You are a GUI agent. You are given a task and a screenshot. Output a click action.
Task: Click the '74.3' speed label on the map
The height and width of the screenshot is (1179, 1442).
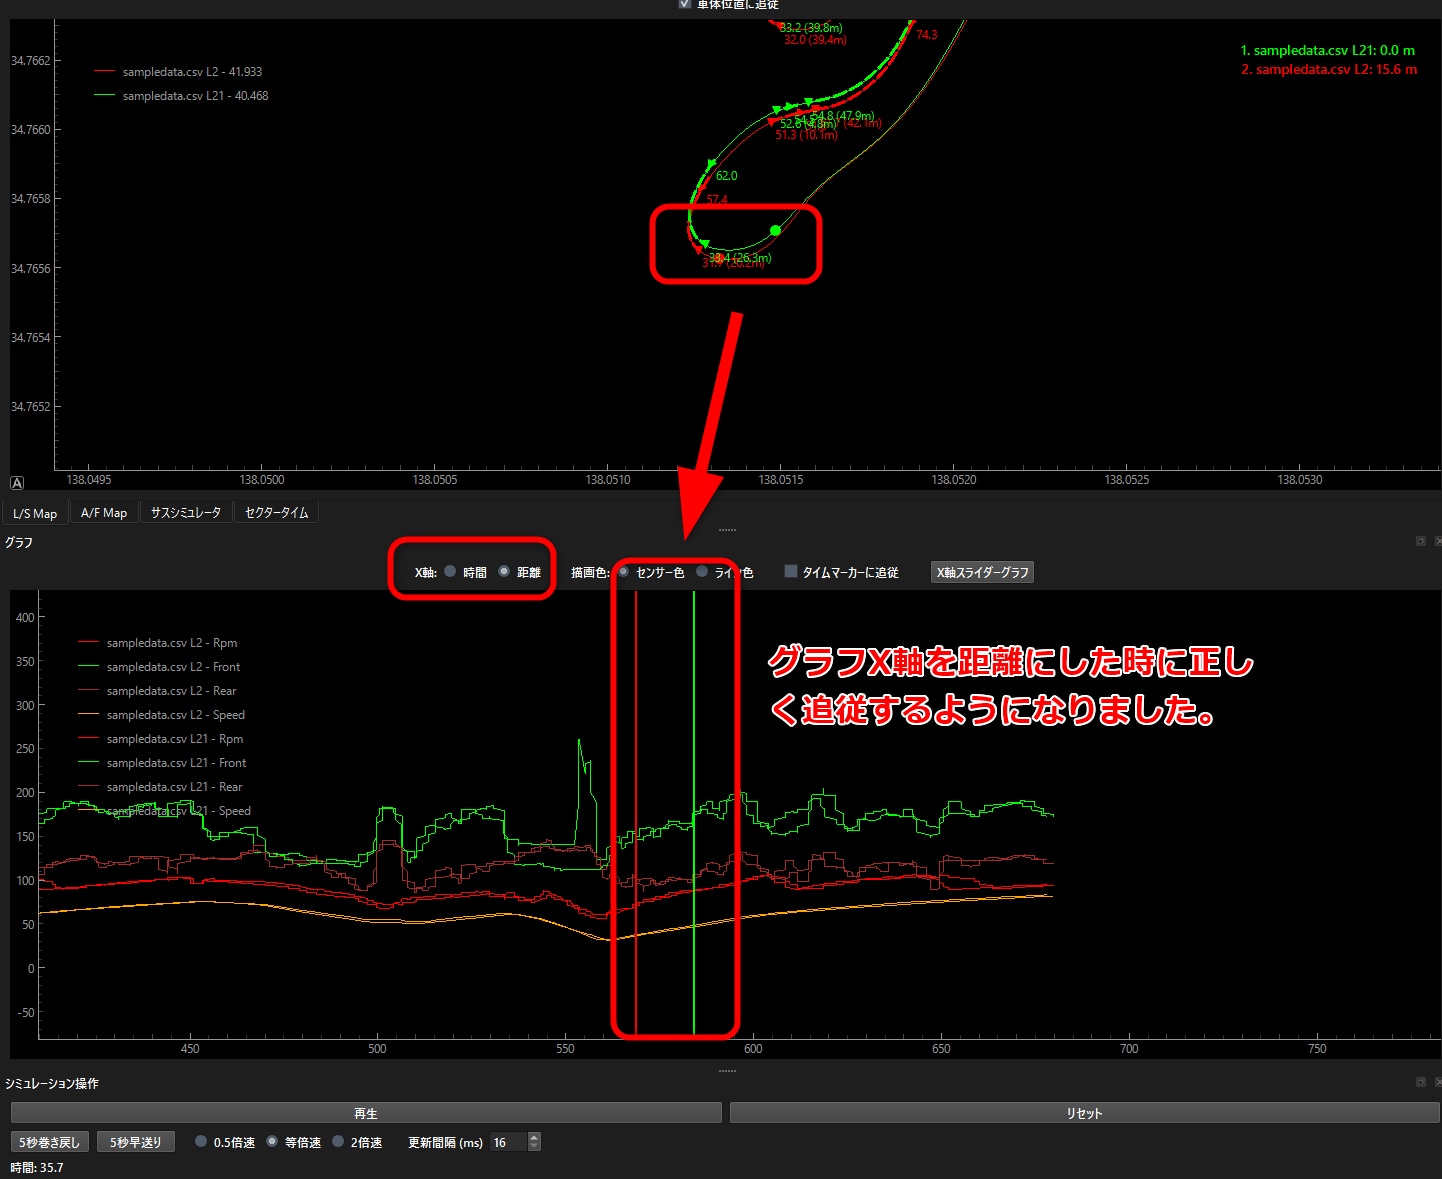point(927,35)
